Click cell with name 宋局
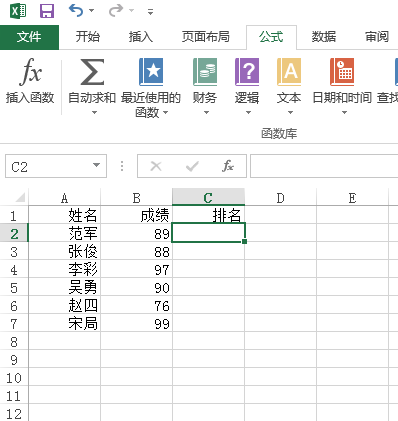Screen dimensions: 398x421 [65, 323]
